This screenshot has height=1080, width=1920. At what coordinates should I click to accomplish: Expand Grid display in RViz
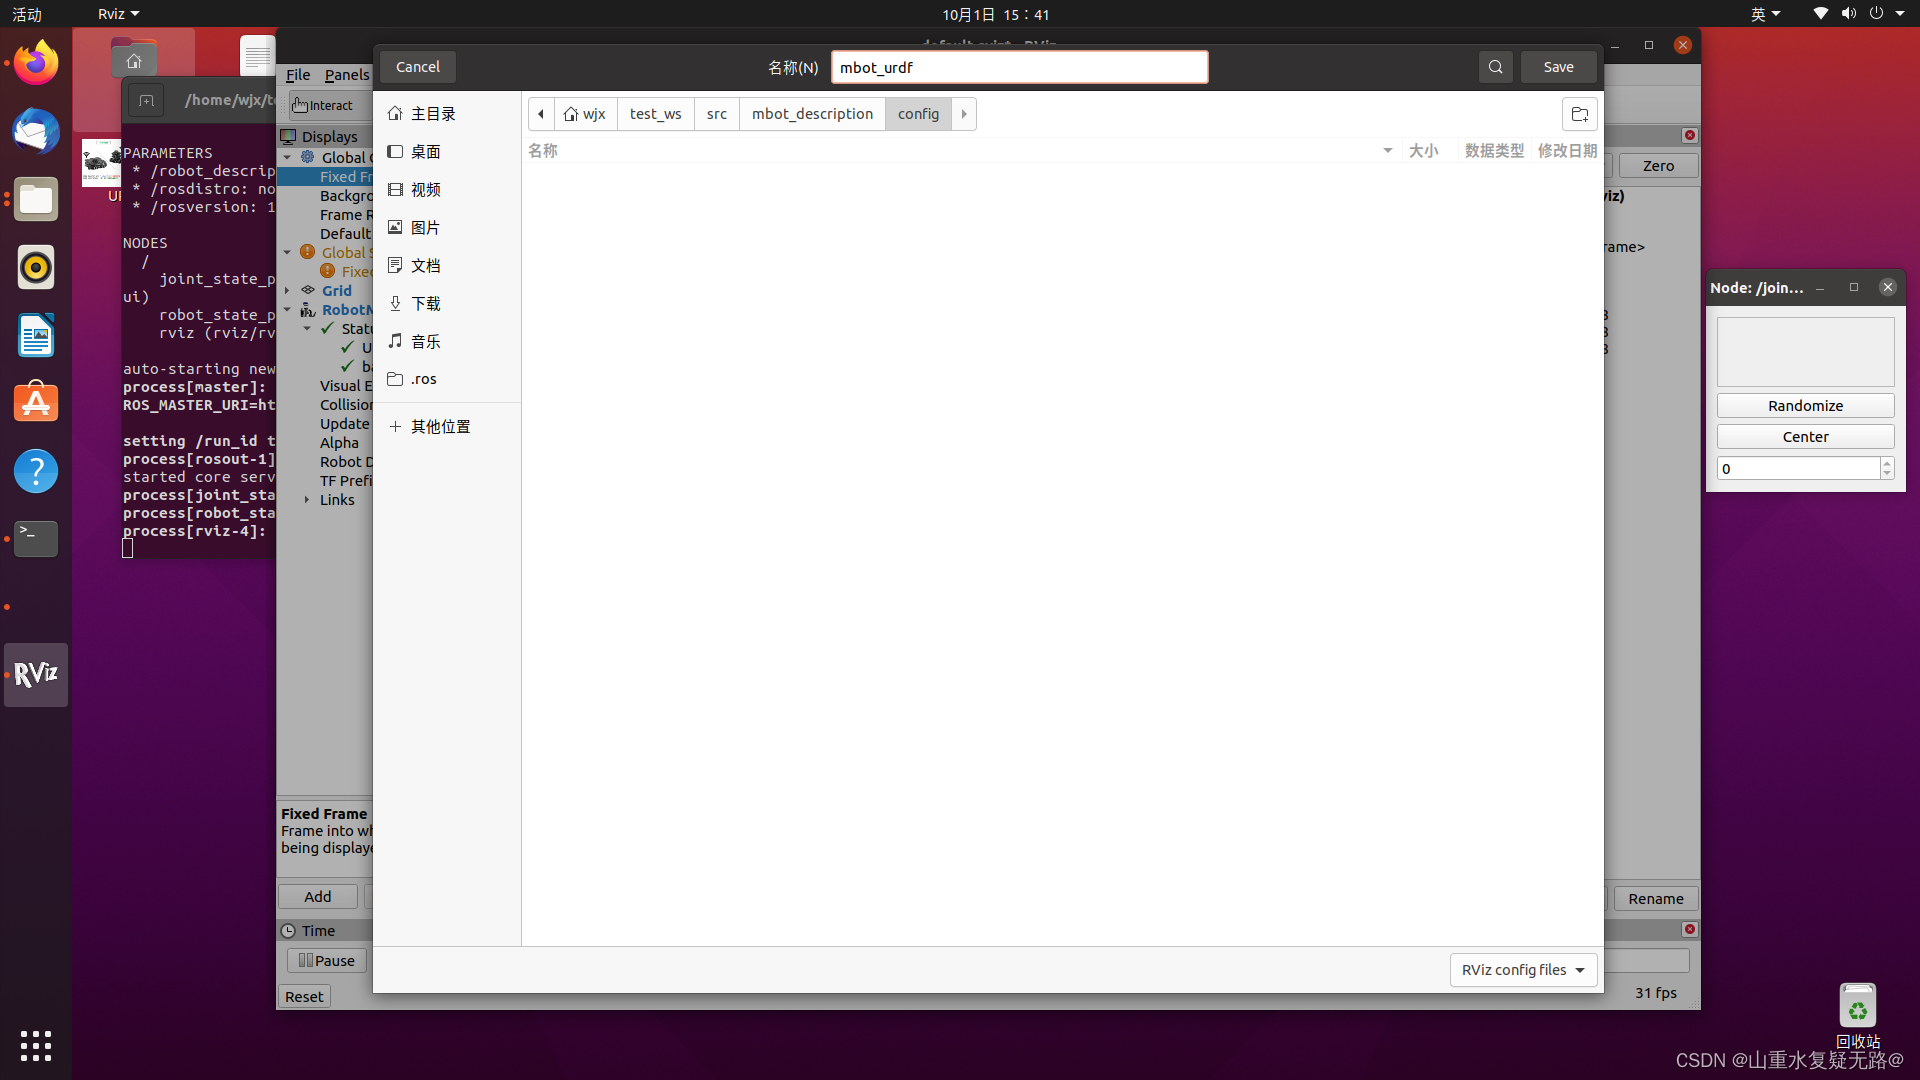pos(288,291)
